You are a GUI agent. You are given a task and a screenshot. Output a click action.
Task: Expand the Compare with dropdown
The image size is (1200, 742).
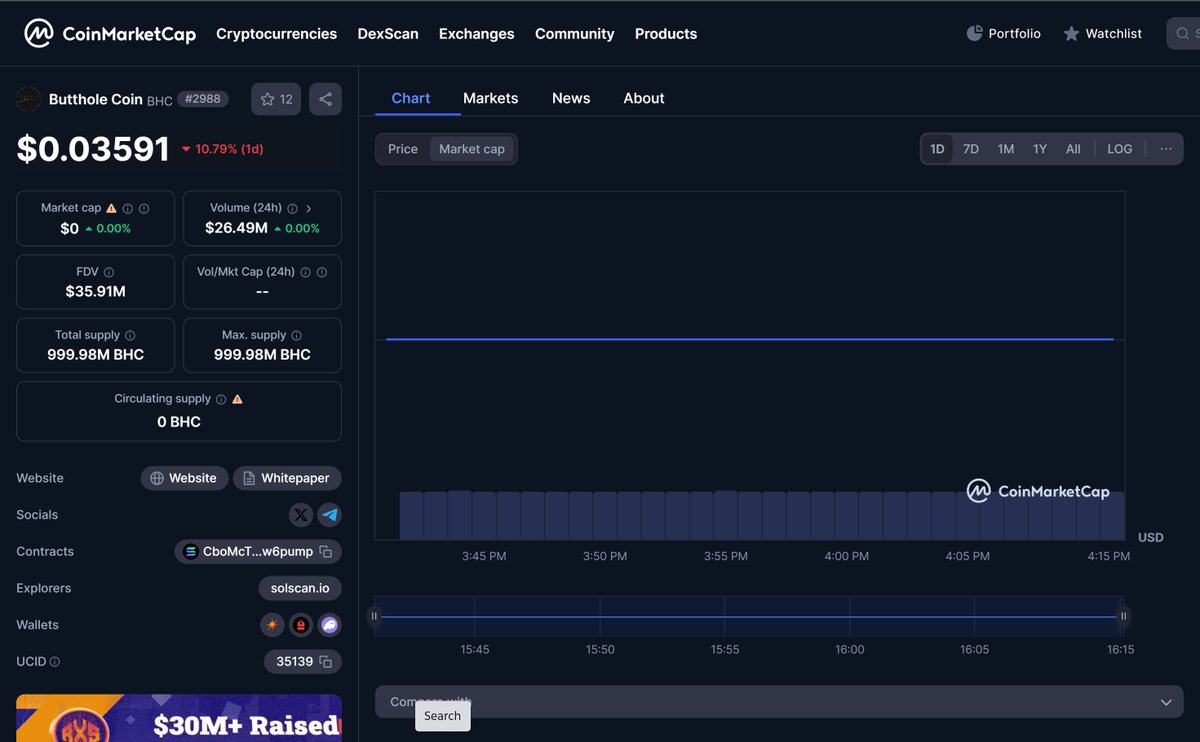click(x=779, y=702)
